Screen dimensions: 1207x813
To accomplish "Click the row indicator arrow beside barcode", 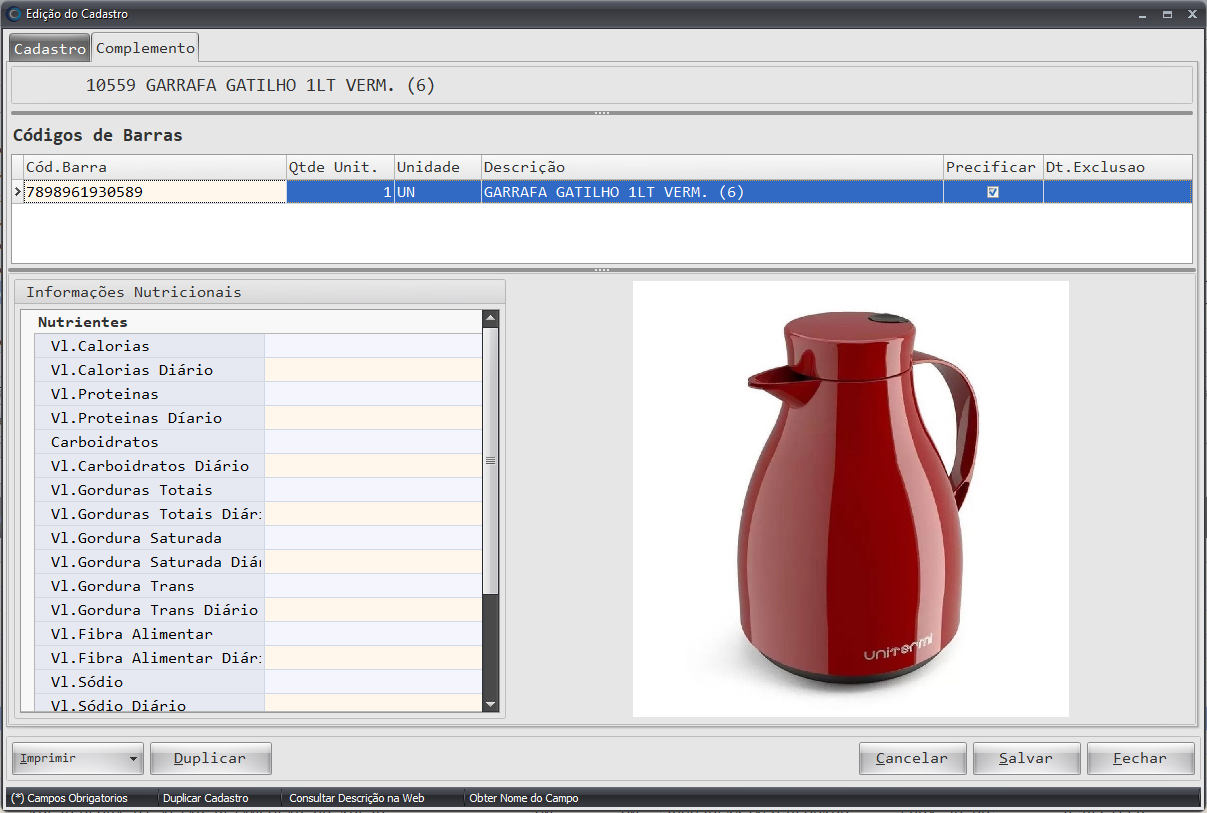I will point(17,192).
